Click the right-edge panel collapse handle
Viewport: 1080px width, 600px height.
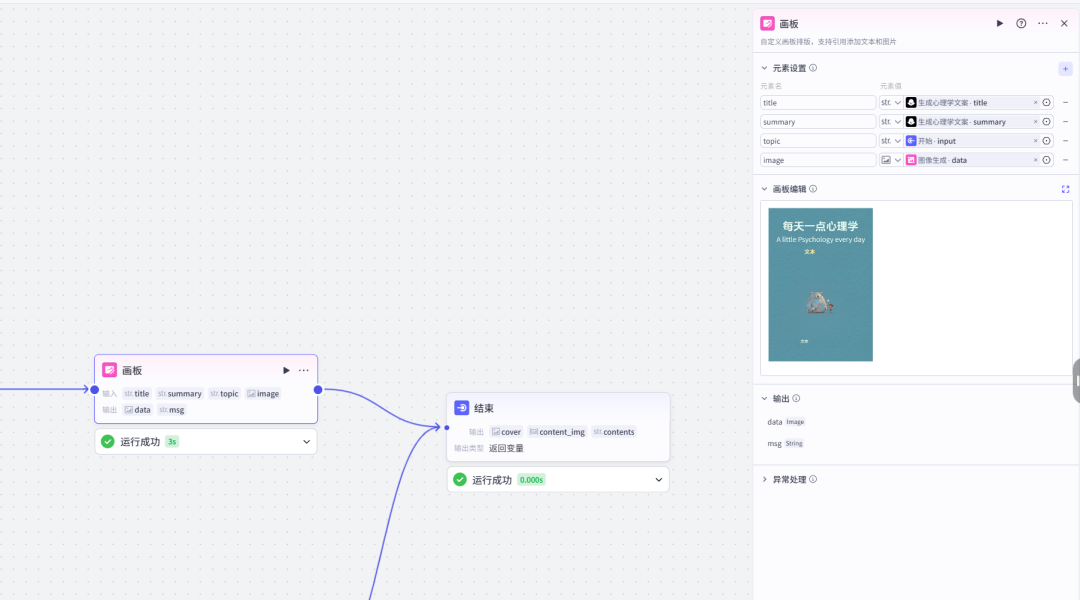[x=1077, y=380]
